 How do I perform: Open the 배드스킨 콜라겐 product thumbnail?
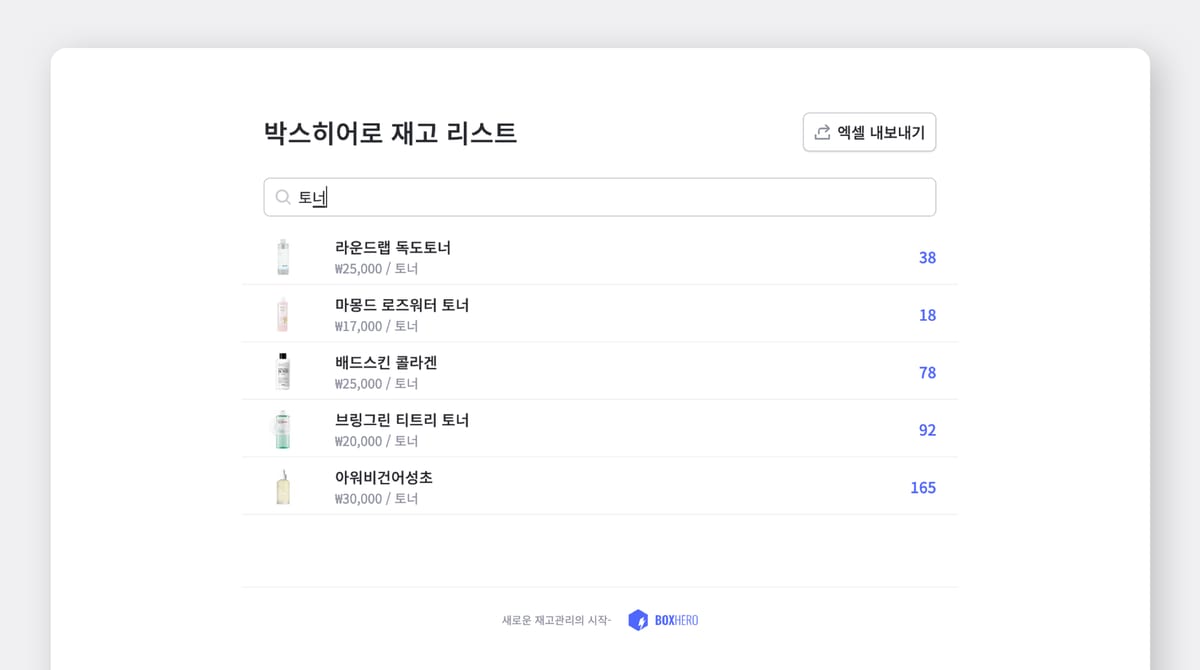coord(282,371)
